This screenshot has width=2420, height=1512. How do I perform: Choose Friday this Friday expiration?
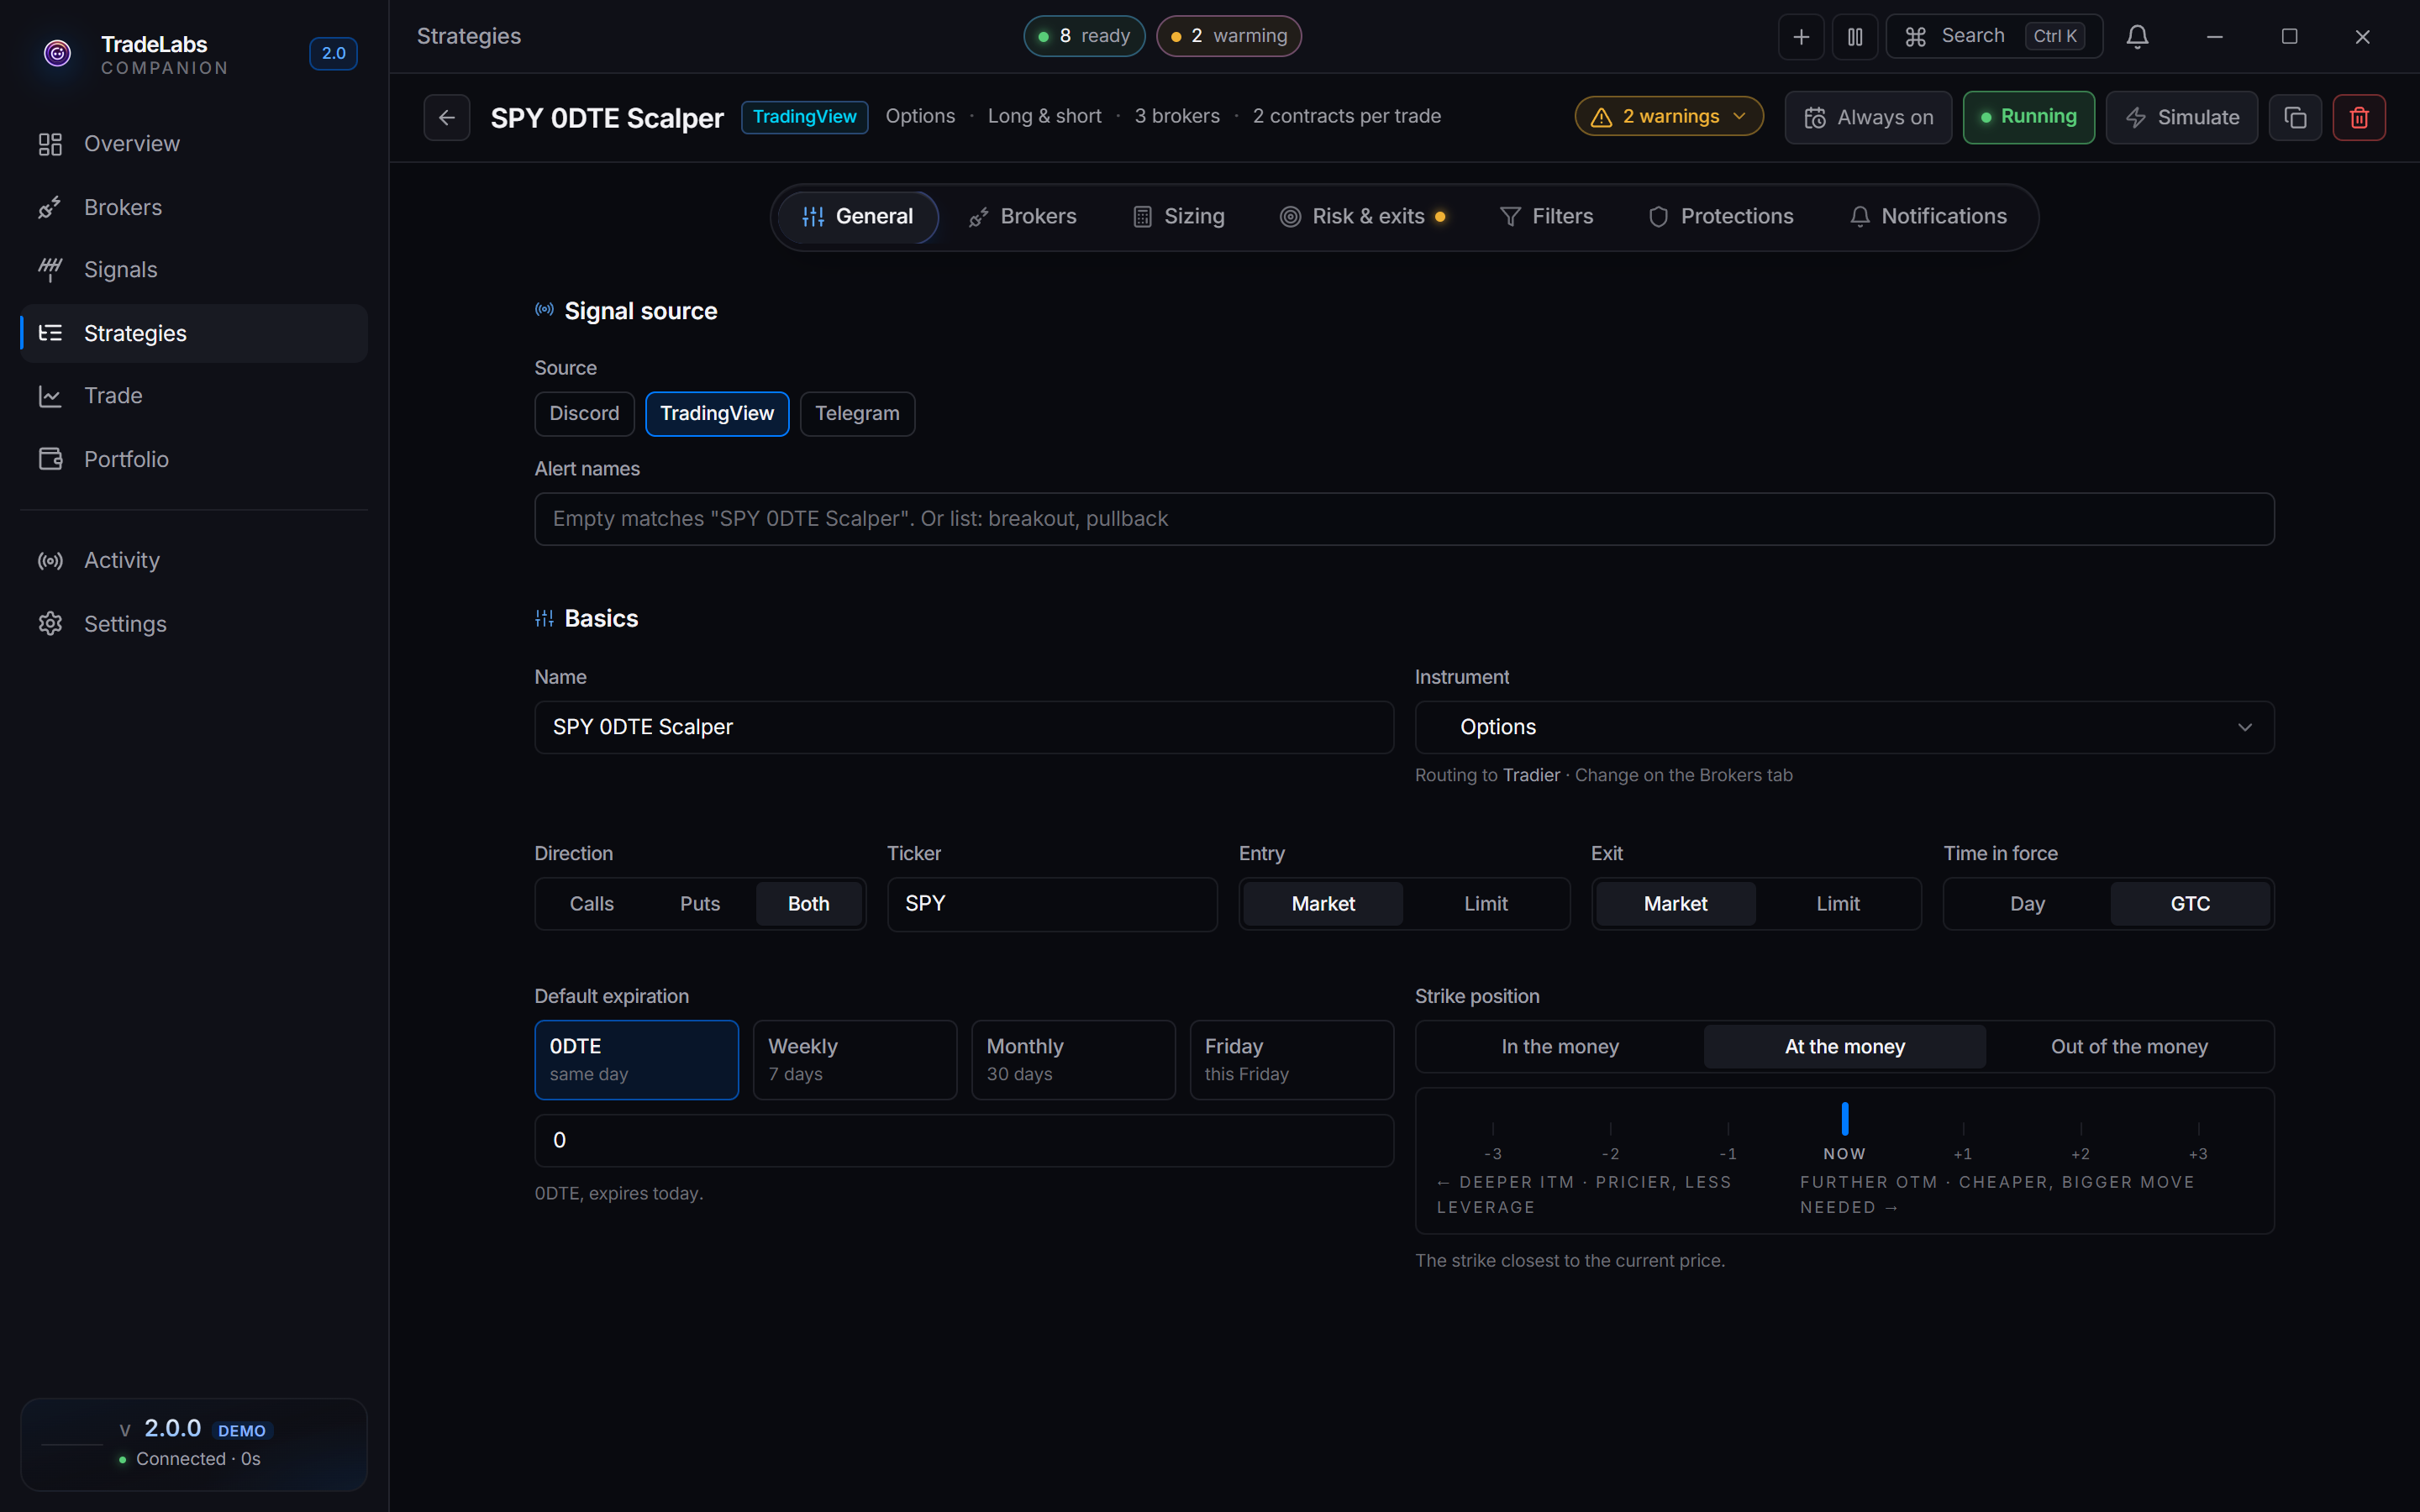(1291, 1060)
